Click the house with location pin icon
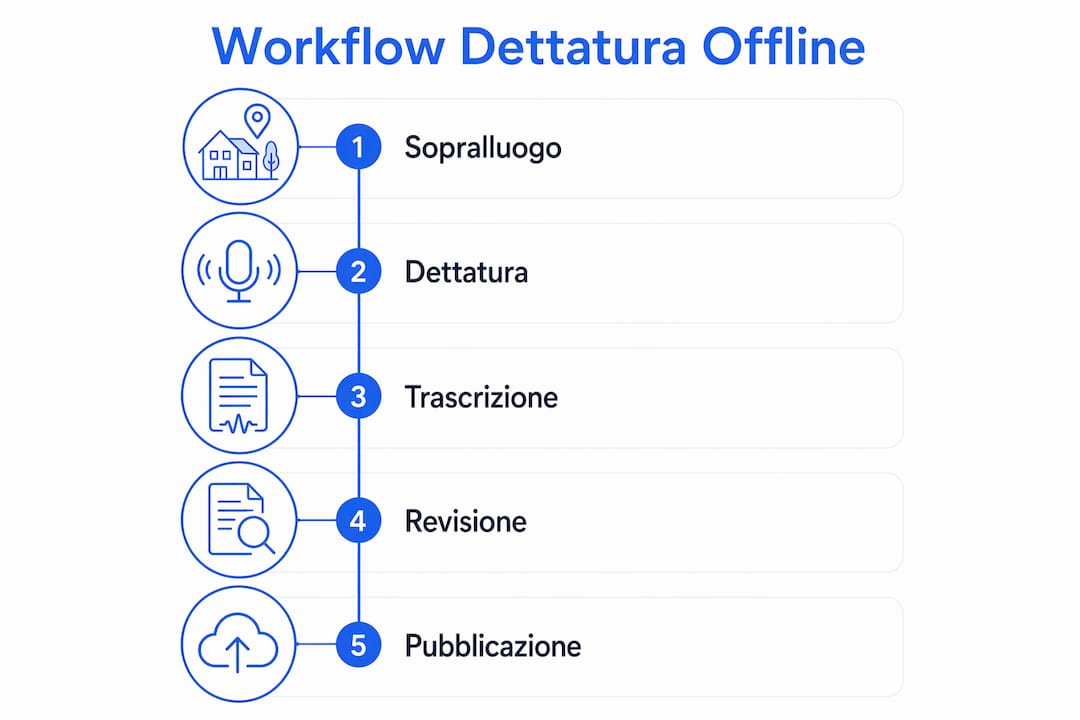This screenshot has width=1080, height=720. 240,146
